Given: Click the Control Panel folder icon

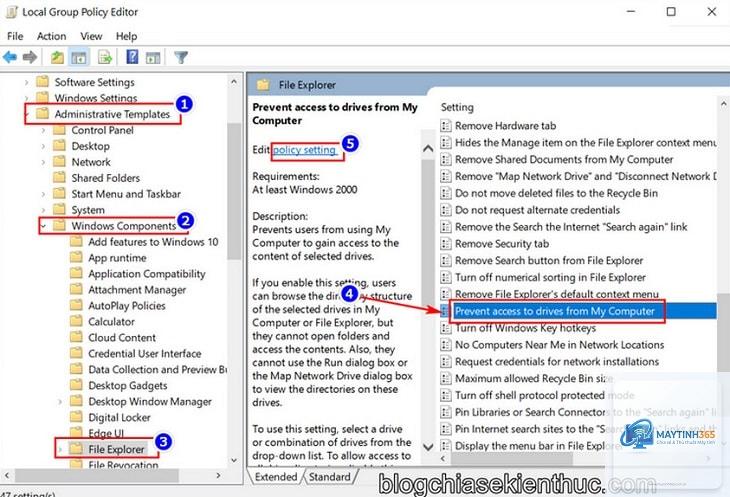Looking at the screenshot, I should 59,130.
